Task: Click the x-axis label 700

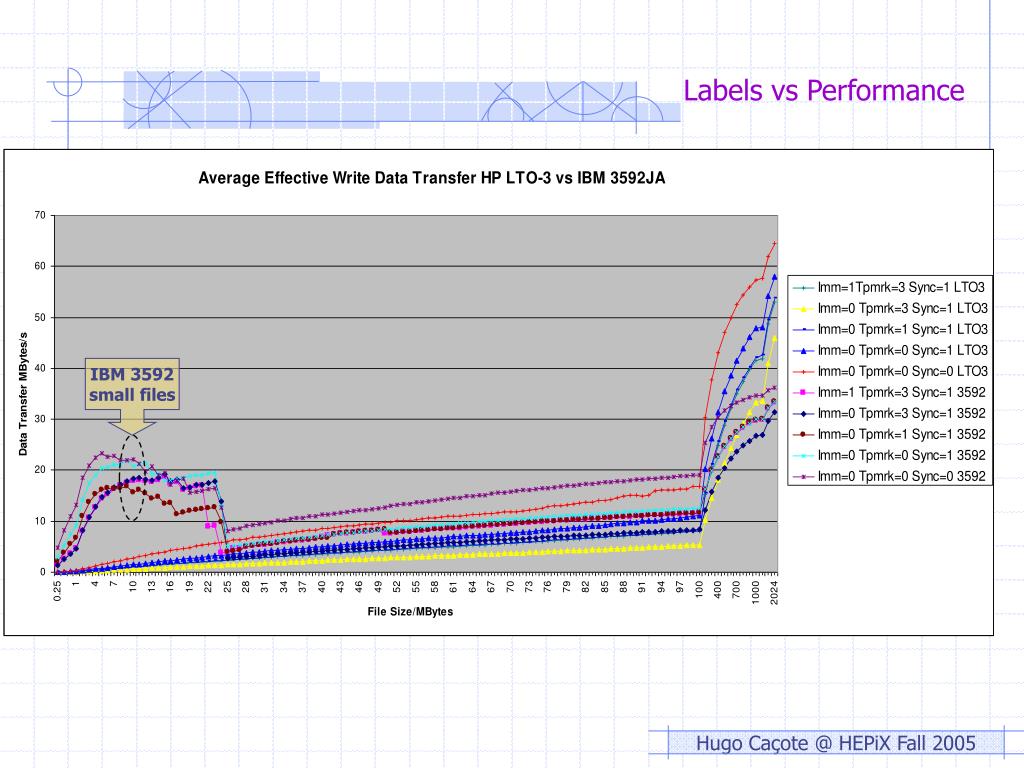Action: (736, 588)
